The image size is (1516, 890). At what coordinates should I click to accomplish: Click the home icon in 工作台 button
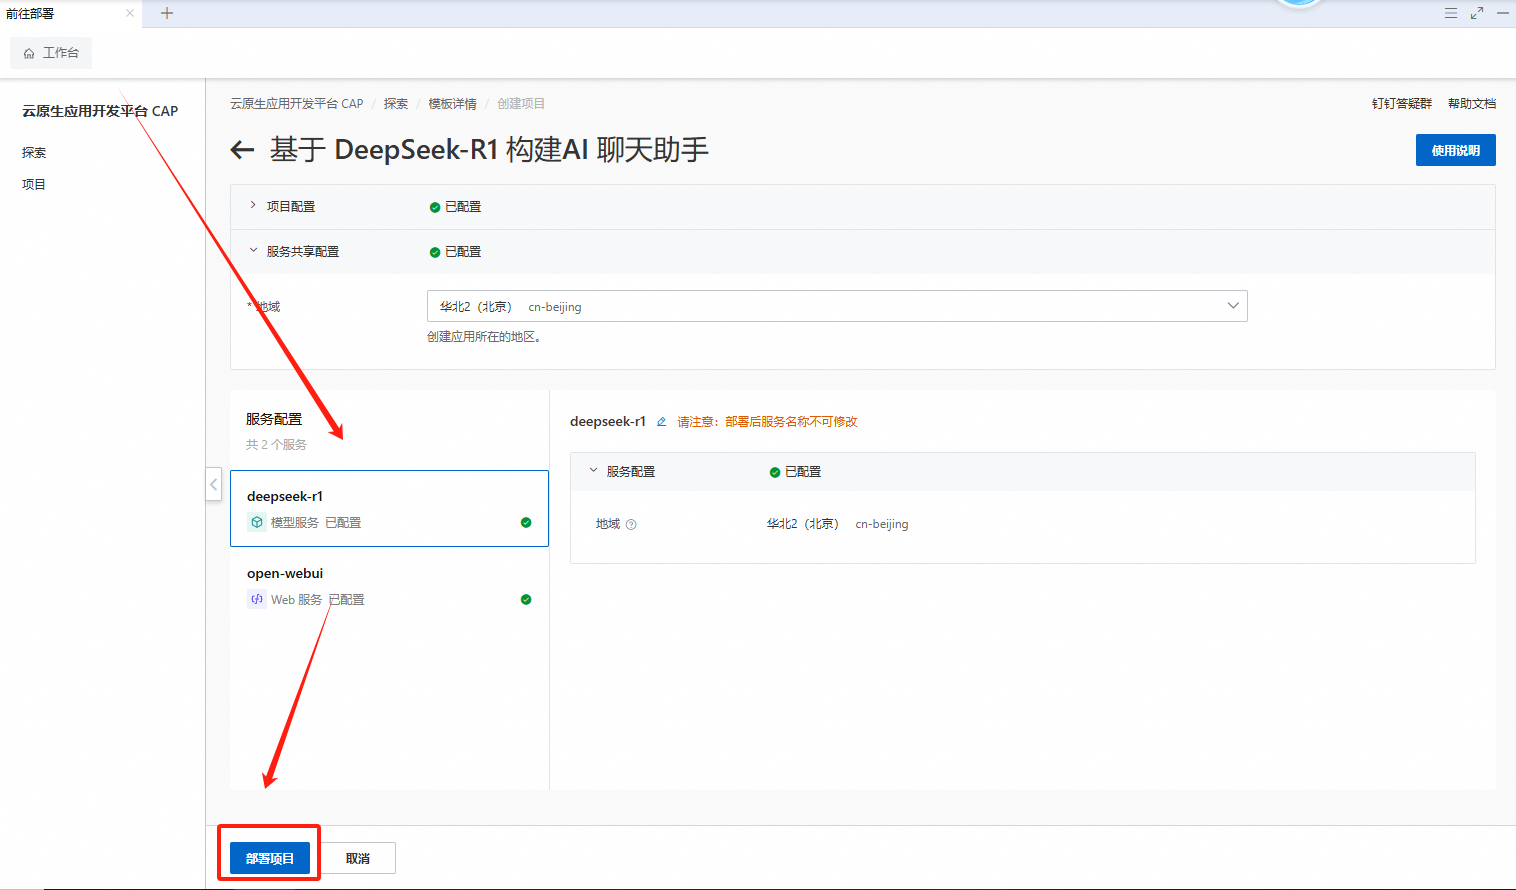click(x=29, y=53)
